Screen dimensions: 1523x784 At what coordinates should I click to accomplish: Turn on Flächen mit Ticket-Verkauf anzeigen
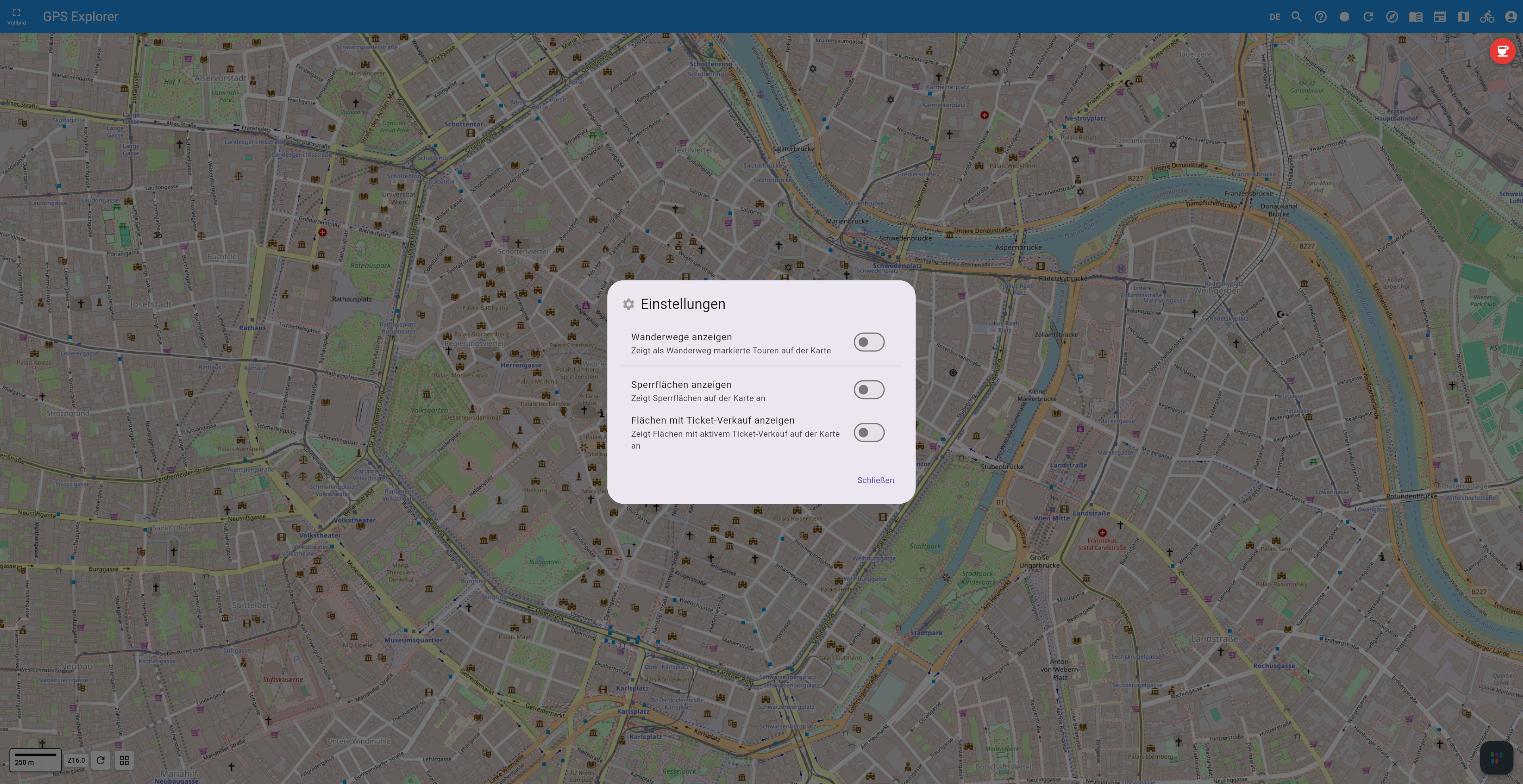869,432
